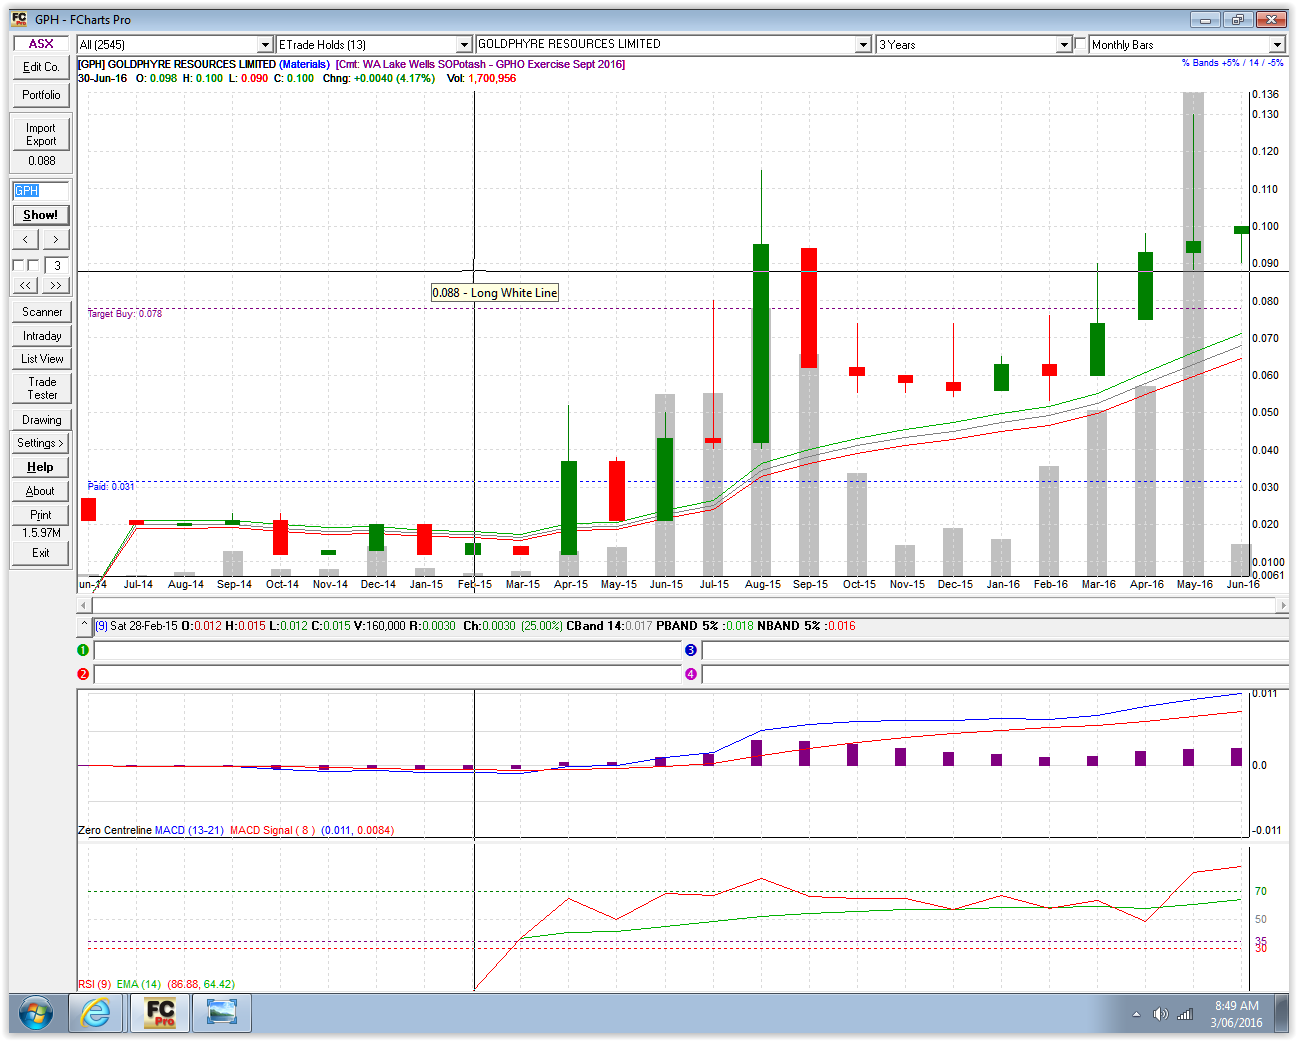
Task: Open the About dialog
Action: (41, 491)
